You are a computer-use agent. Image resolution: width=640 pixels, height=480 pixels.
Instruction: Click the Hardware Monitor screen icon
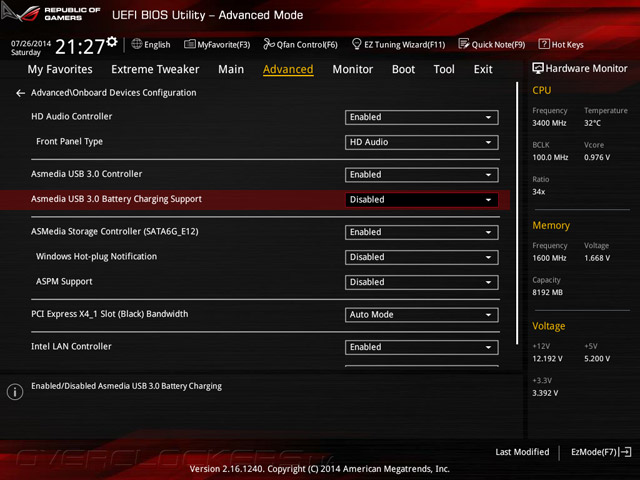pyautogui.click(x=538, y=68)
